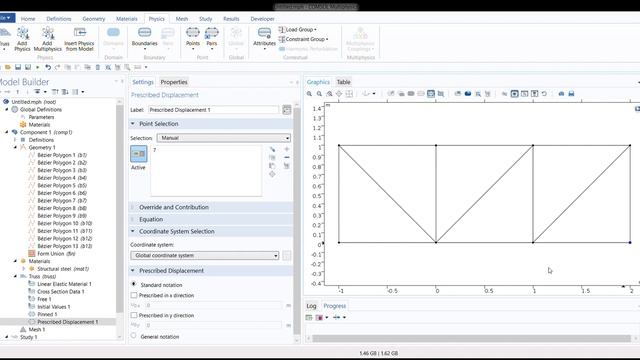640x360 pixels.
Task: Select the General notation radio button
Action: (134, 336)
